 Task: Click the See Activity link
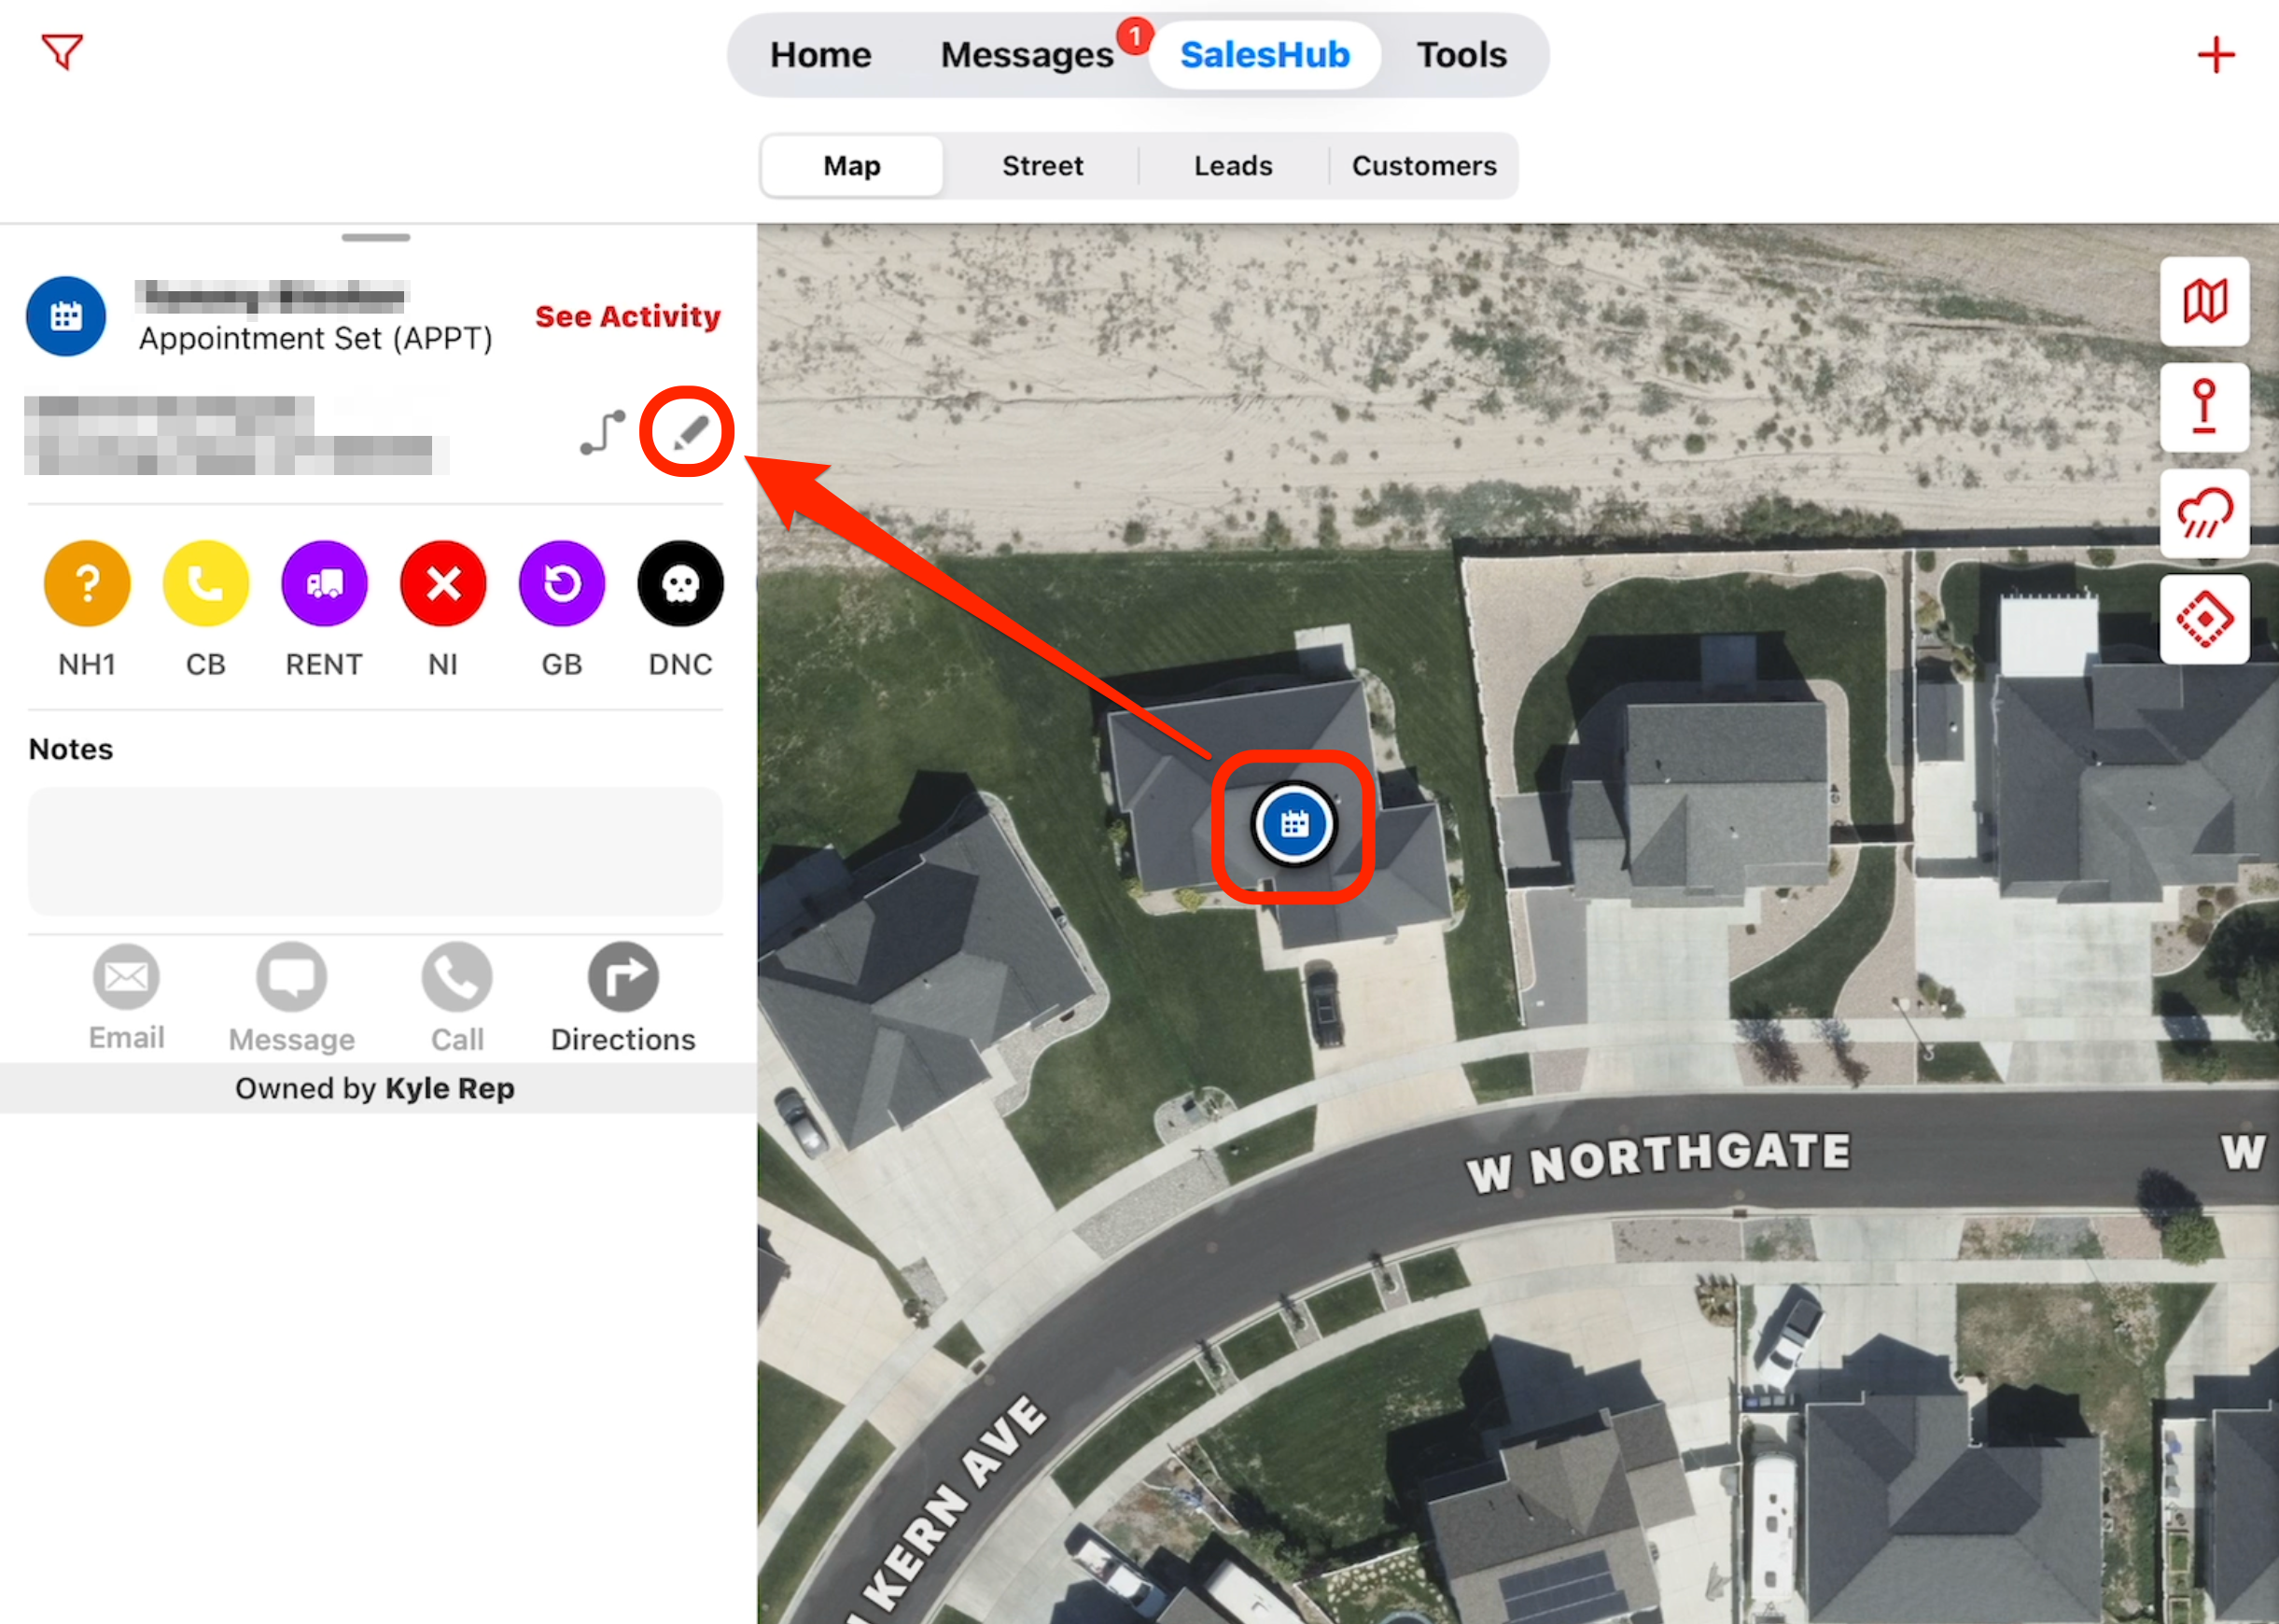[x=627, y=316]
